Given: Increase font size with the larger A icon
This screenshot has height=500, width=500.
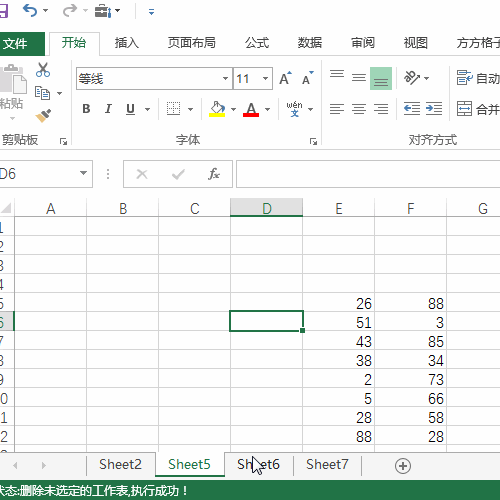Looking at the screenshot, I should [285, 79].
